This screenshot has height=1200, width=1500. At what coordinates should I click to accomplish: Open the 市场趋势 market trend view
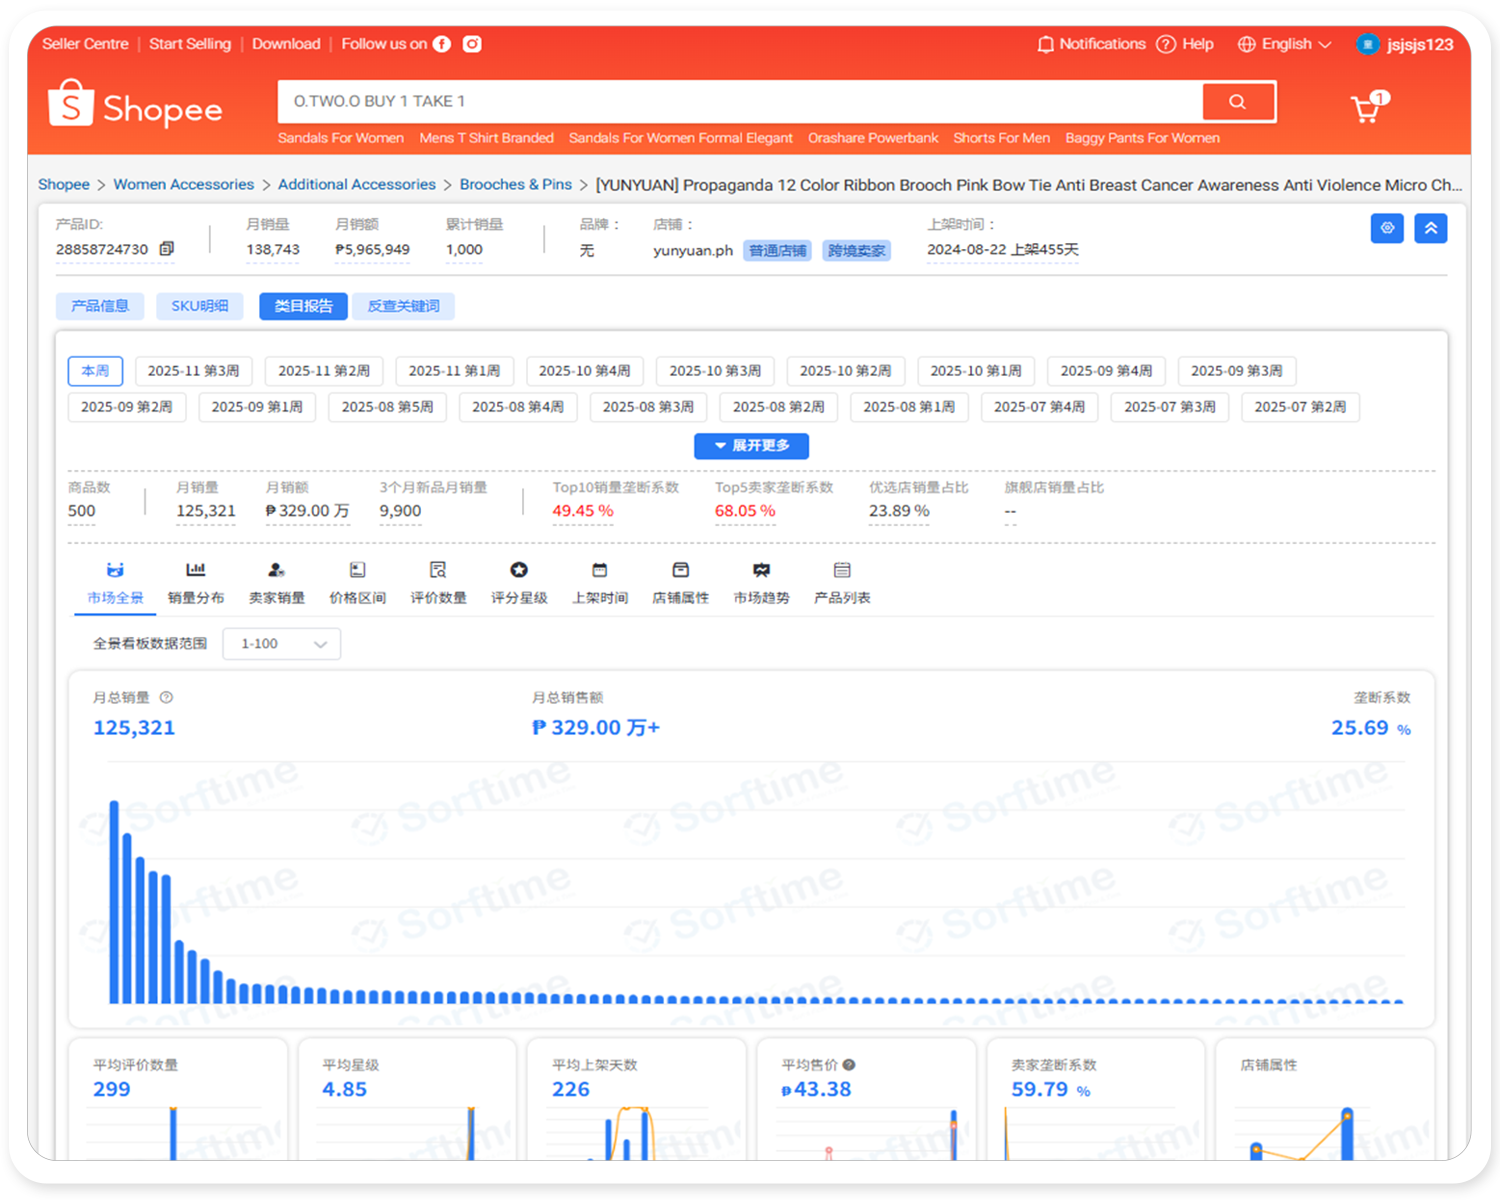[x=761, y=582]
